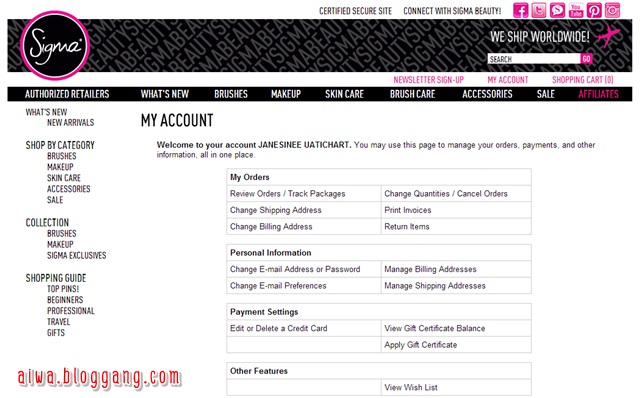
Task: Open BRUSHES under Shop By Category
Action: pos(62,156)
